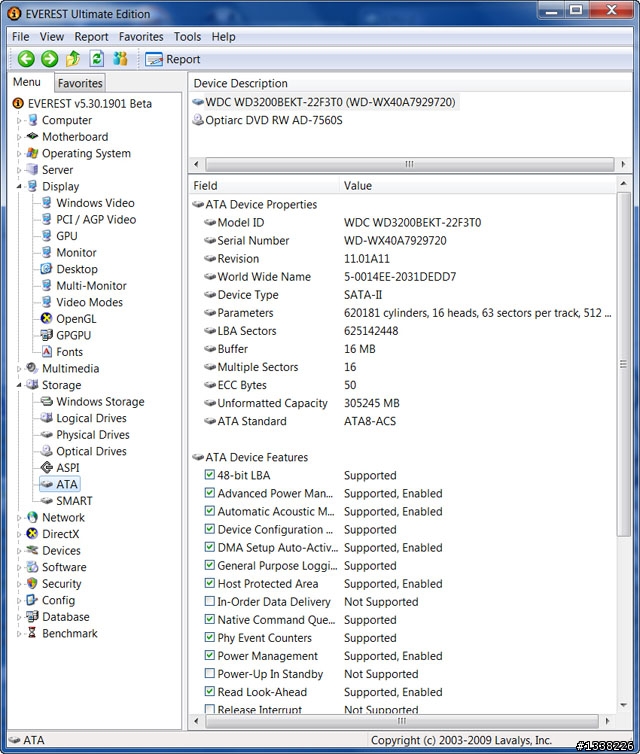Image resolution: width=640 pixels, height=754 pixels.
Task: Select the Desktop icon under Display
Action: pos(46,269)
